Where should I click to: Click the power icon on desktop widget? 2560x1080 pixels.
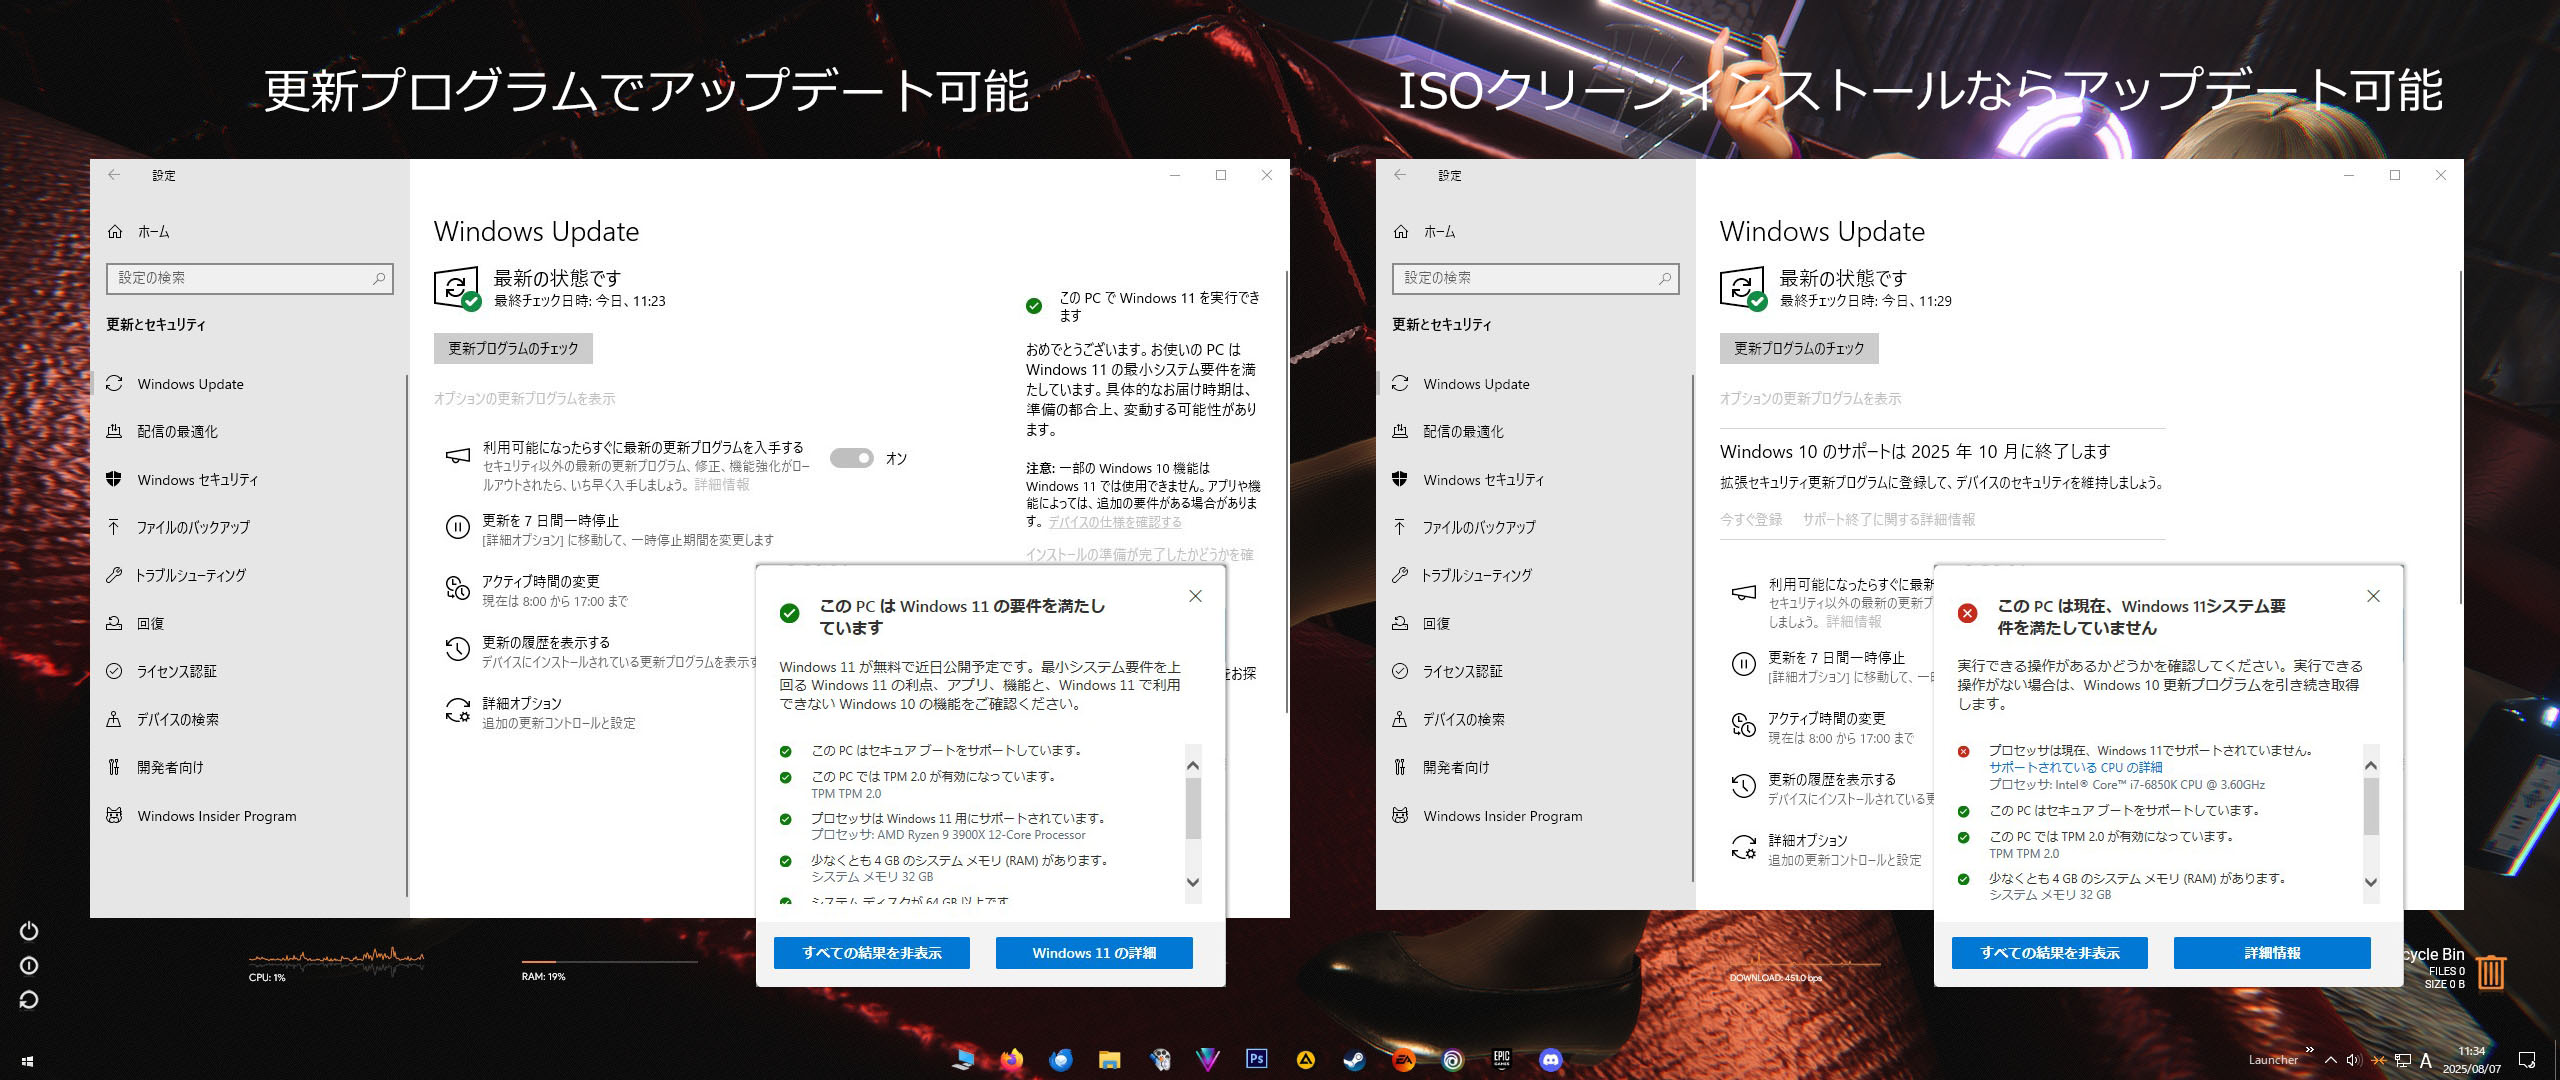29,931
